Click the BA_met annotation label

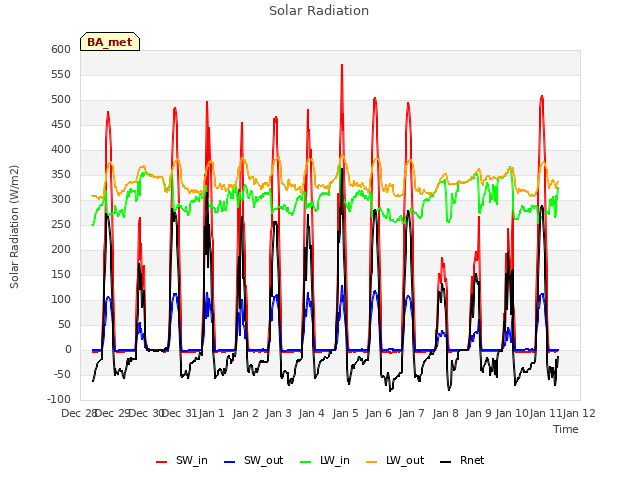click(x=110, y=42)
